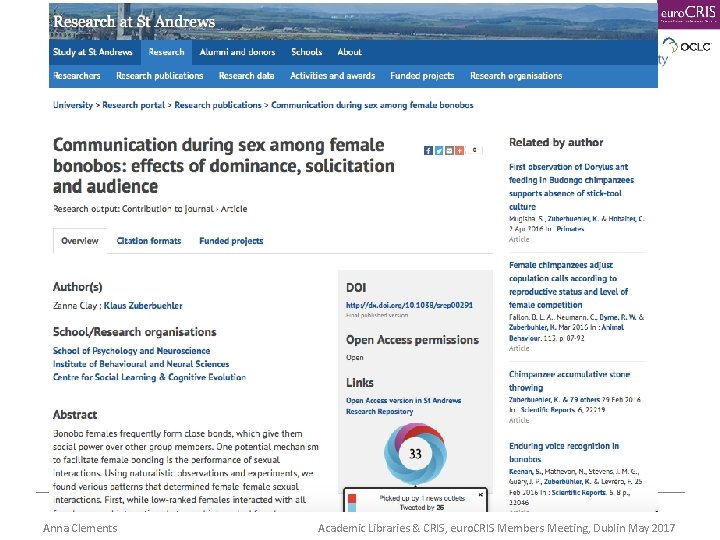Open School of Psychology and Neuroscience
This screenshot has width=720, height=540.
click(131, 351)
